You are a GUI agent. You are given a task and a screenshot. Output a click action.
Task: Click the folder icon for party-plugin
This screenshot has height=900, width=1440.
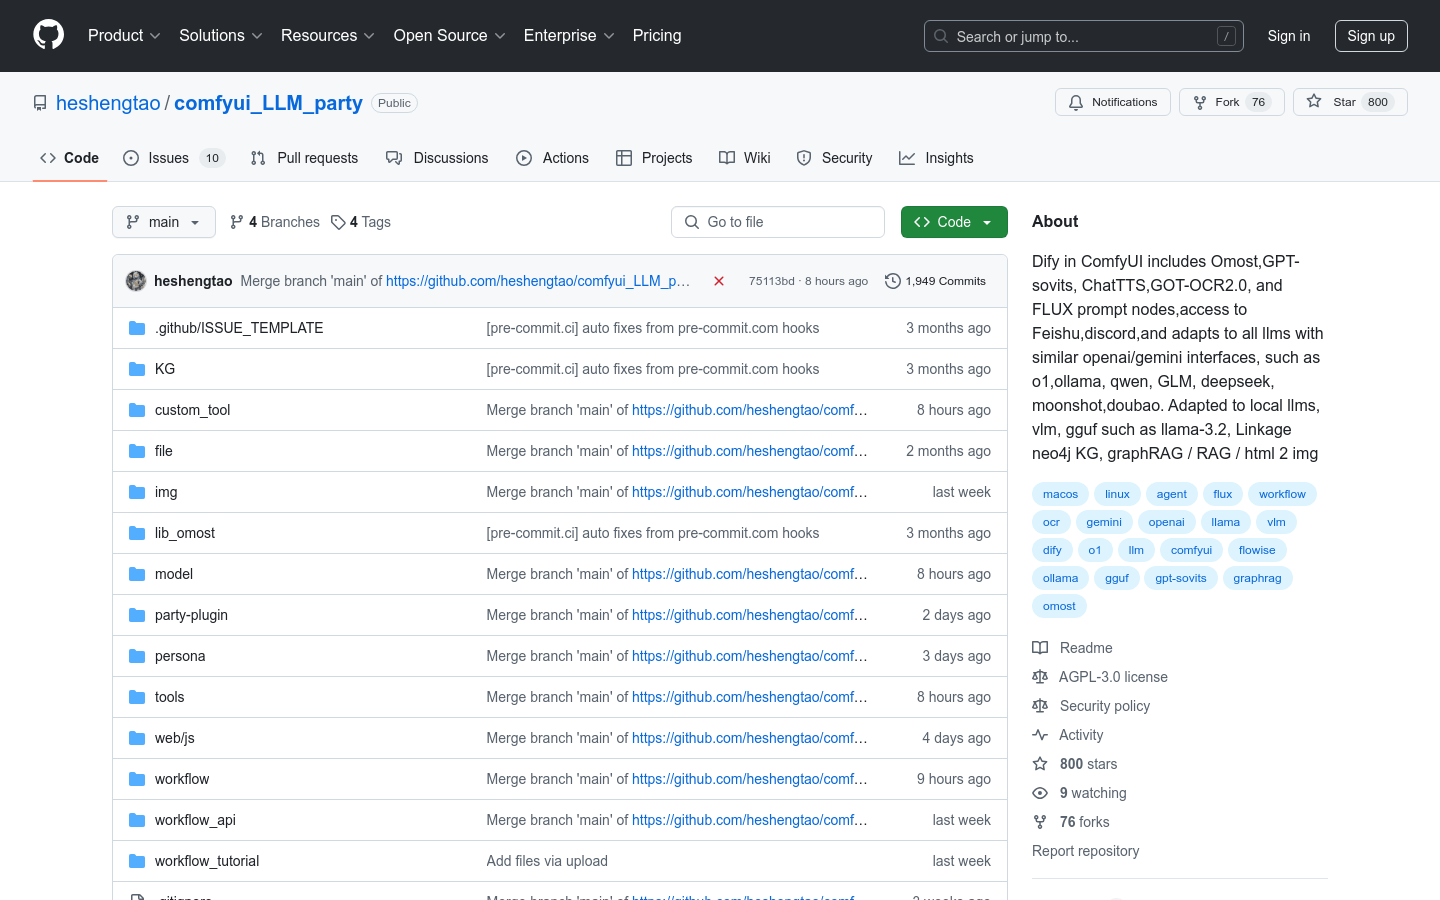[137, 615]
